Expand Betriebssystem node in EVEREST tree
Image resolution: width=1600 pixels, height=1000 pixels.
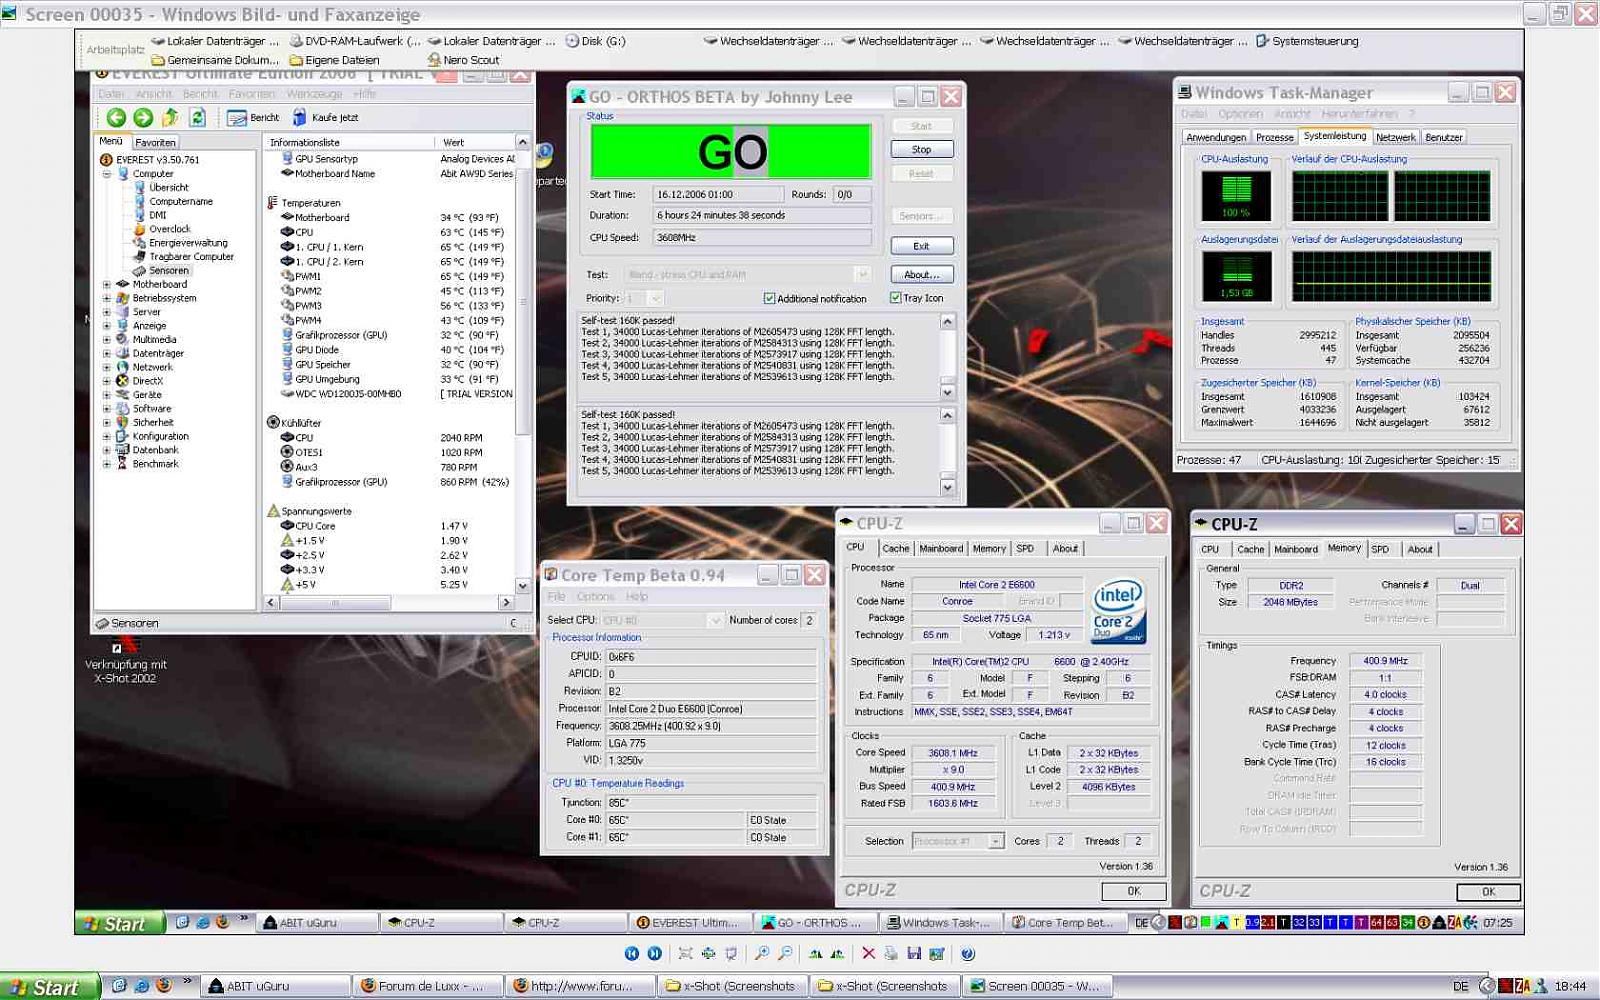(107, 298)
